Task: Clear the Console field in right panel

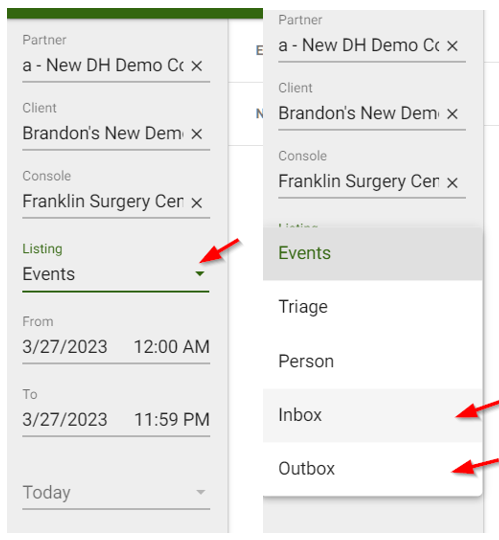Action: (x=452, y=183)
